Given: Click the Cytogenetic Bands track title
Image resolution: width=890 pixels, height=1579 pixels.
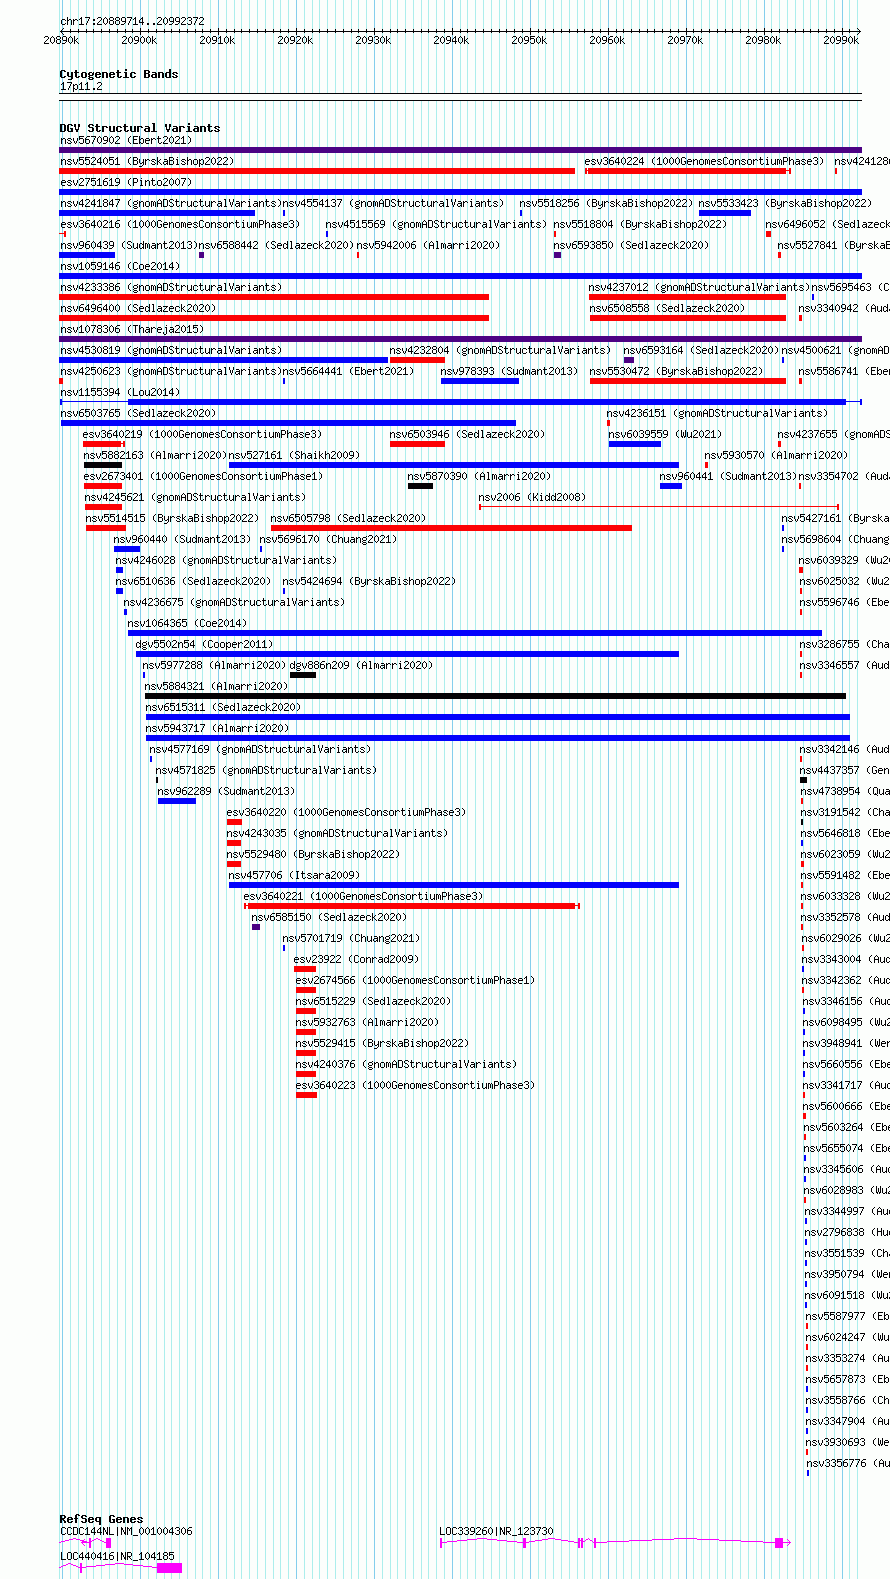Looking at the screenshot, I should coord(119,74).
